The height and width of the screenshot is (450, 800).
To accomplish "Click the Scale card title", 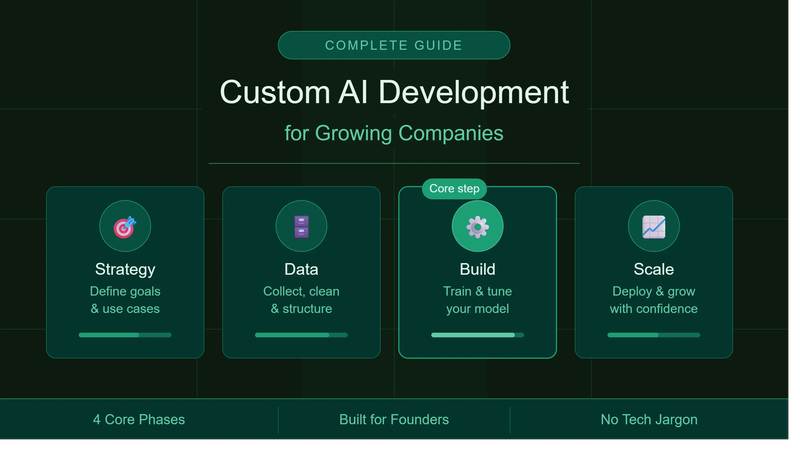I will (x=654, y=269).
